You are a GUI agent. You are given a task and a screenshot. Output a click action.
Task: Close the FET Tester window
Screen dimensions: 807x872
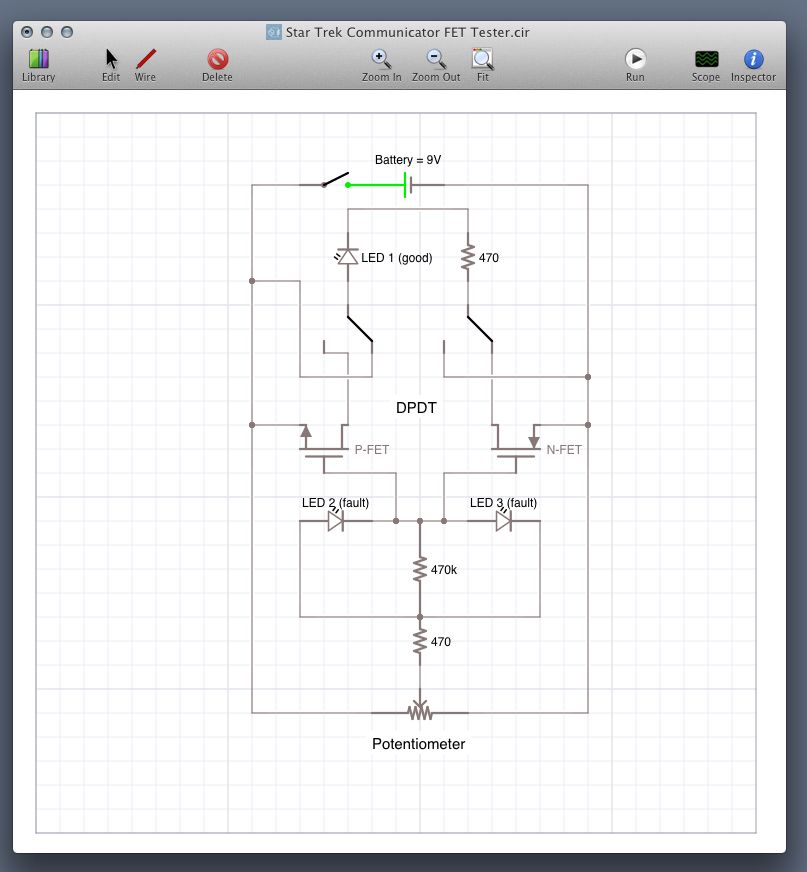click(x=27, y=32)
